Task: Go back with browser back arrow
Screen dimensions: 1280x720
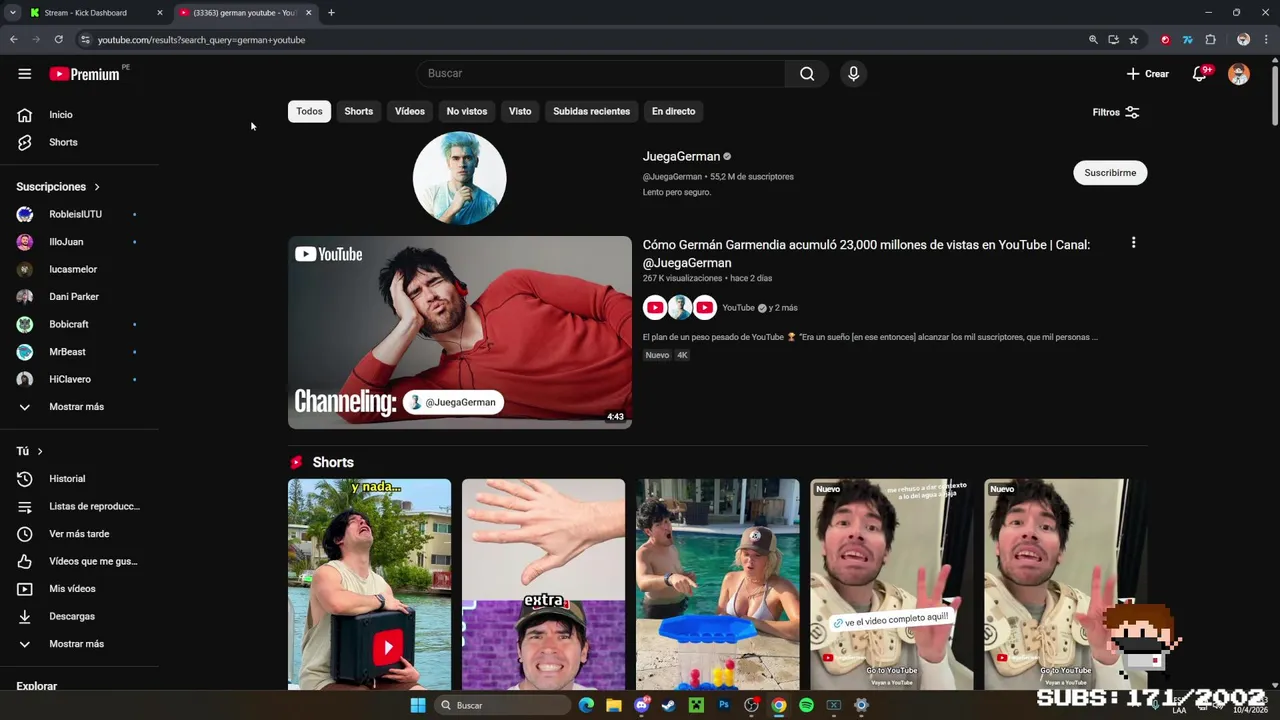Action: (14, 40)
